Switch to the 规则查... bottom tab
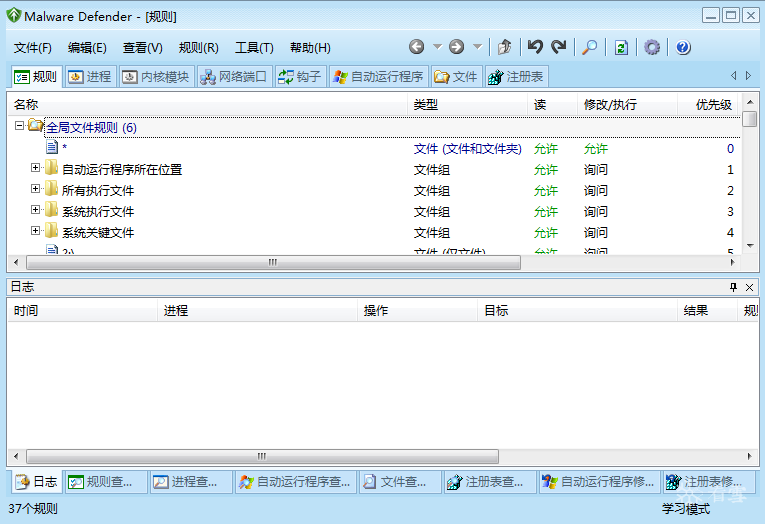This screenshot has width=765, height=524. point(106,482)
